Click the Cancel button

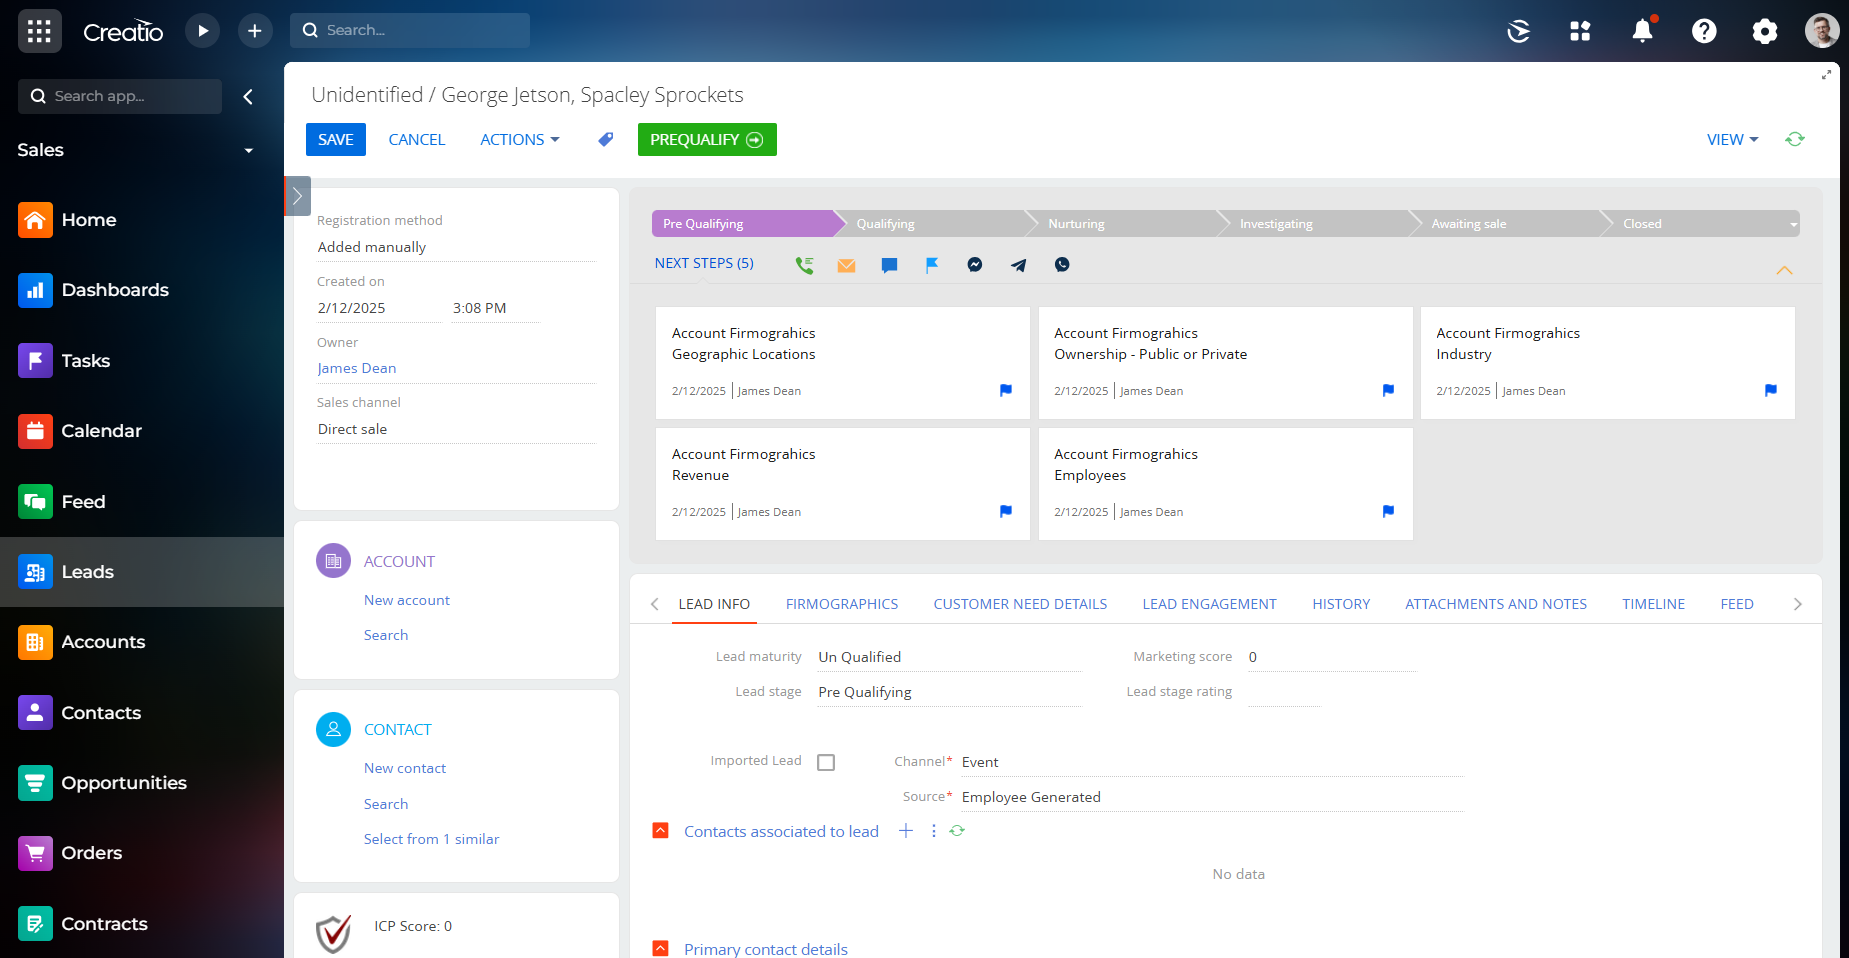417,140
